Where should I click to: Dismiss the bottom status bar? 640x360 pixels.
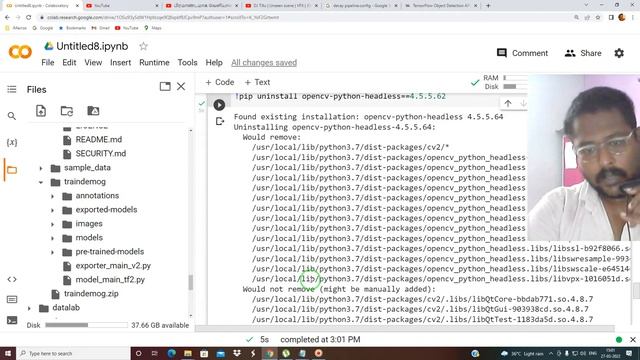coord(633,340)
